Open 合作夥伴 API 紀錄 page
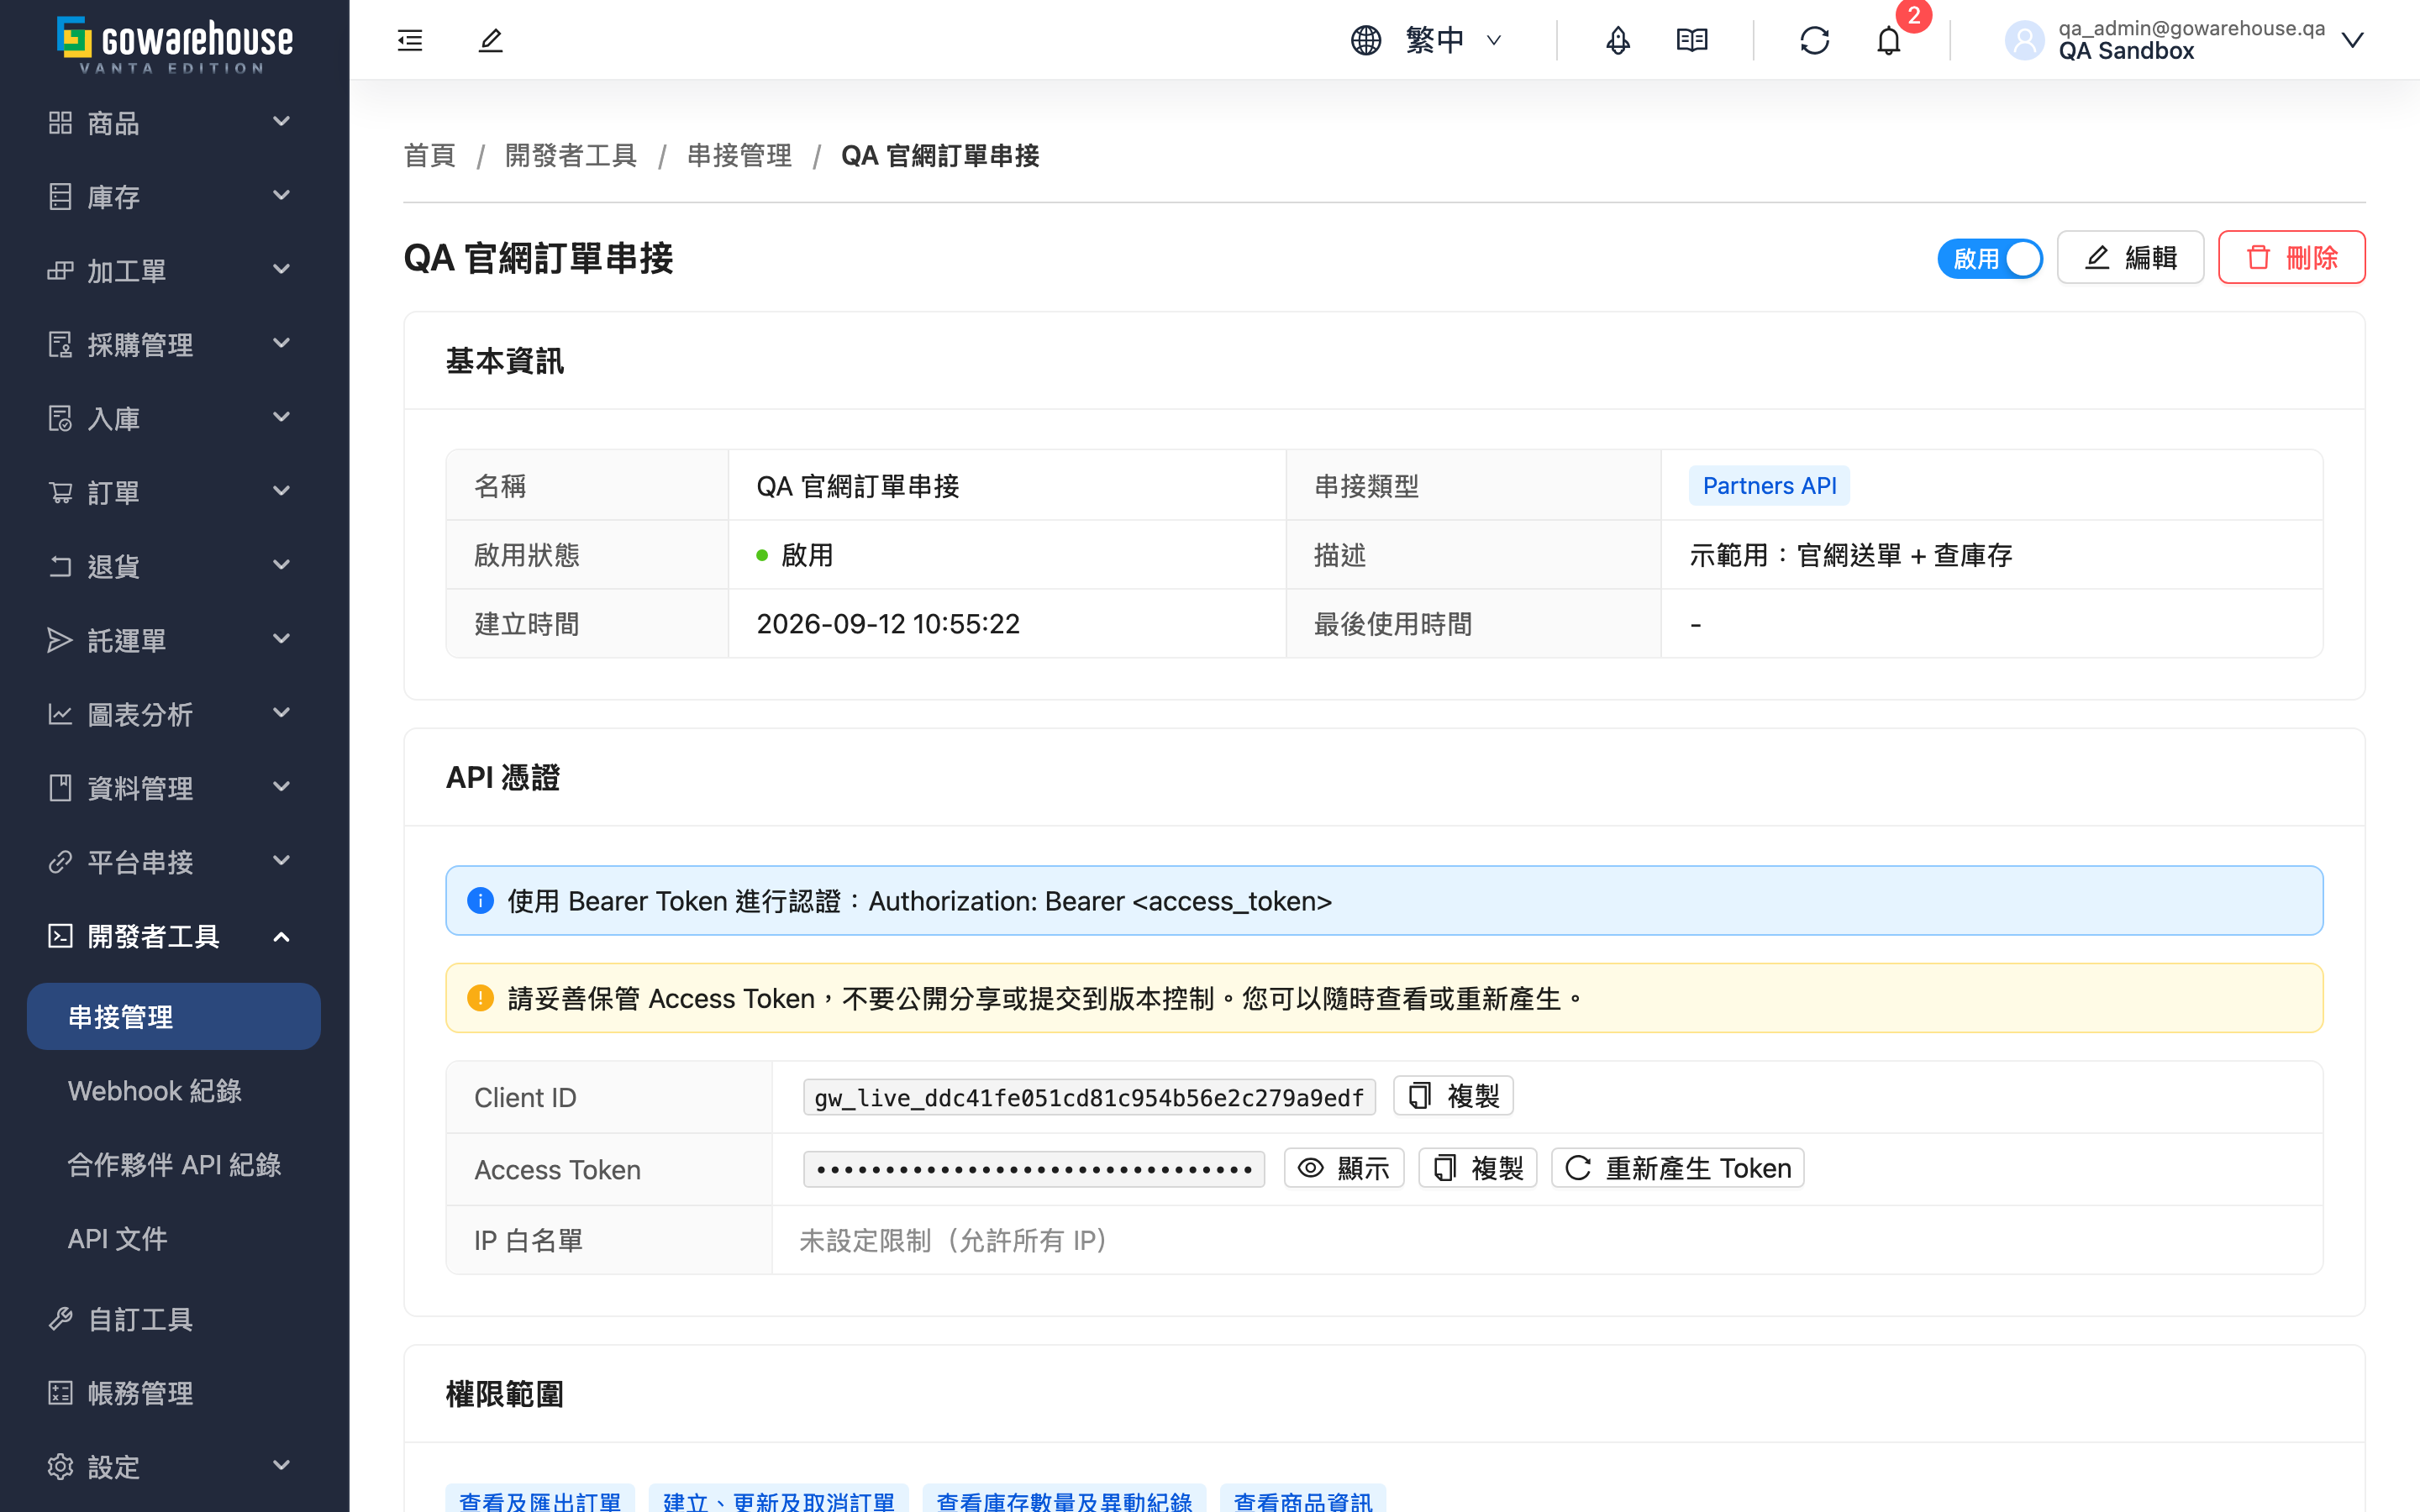This screenshot has height=1512, width=2420. pyautogui.click(x=174, y=1164)
